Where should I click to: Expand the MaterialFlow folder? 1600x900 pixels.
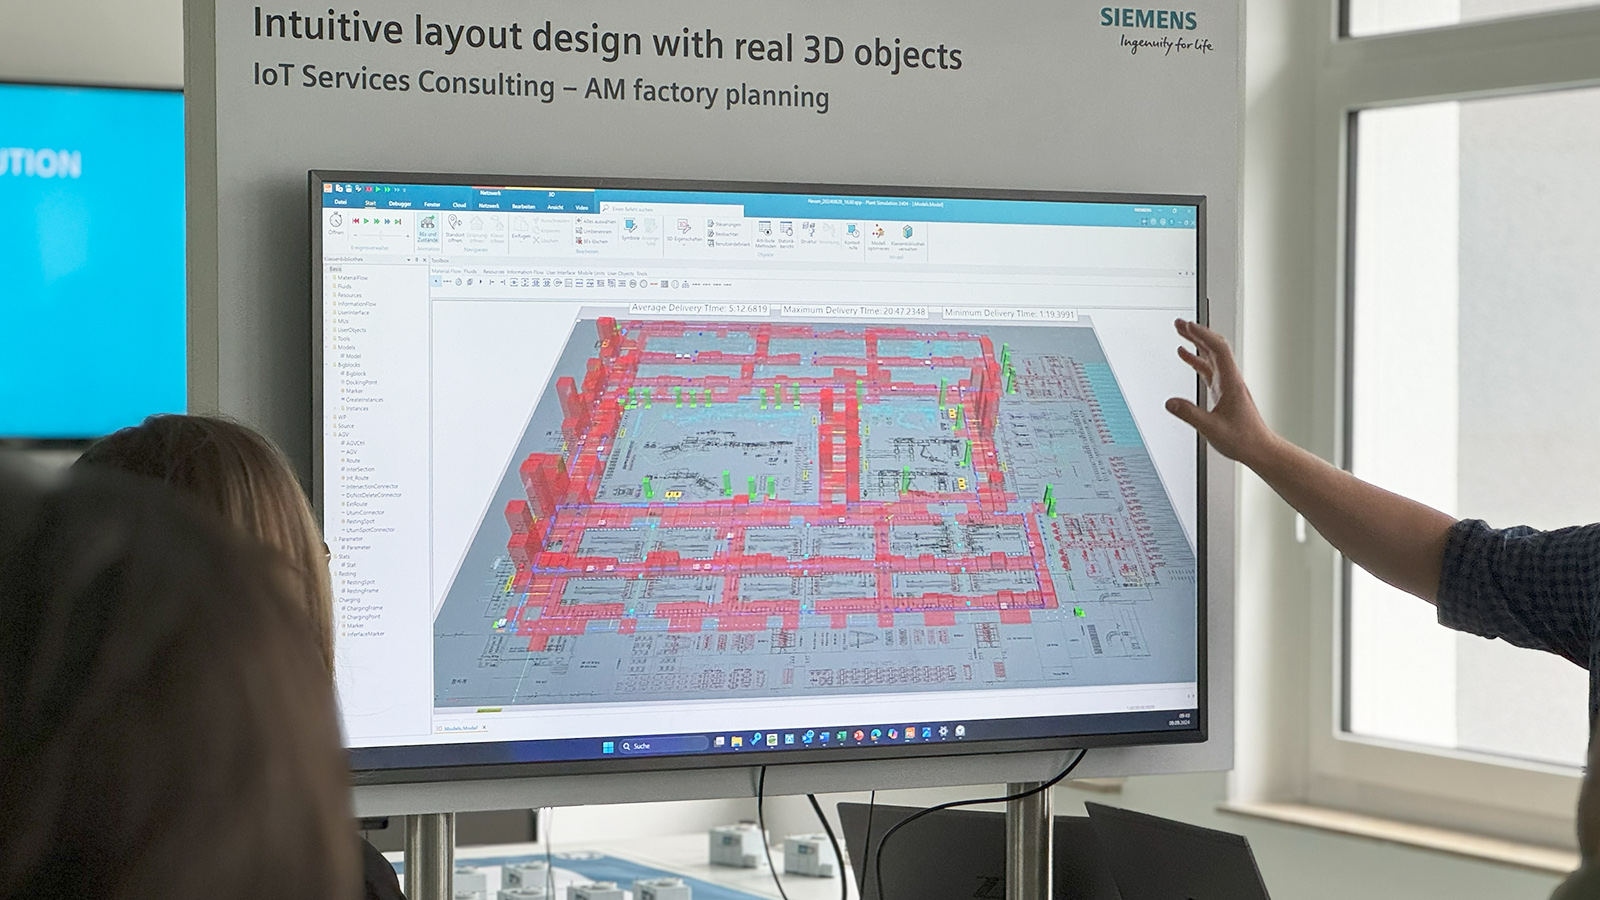pos(326,279)
